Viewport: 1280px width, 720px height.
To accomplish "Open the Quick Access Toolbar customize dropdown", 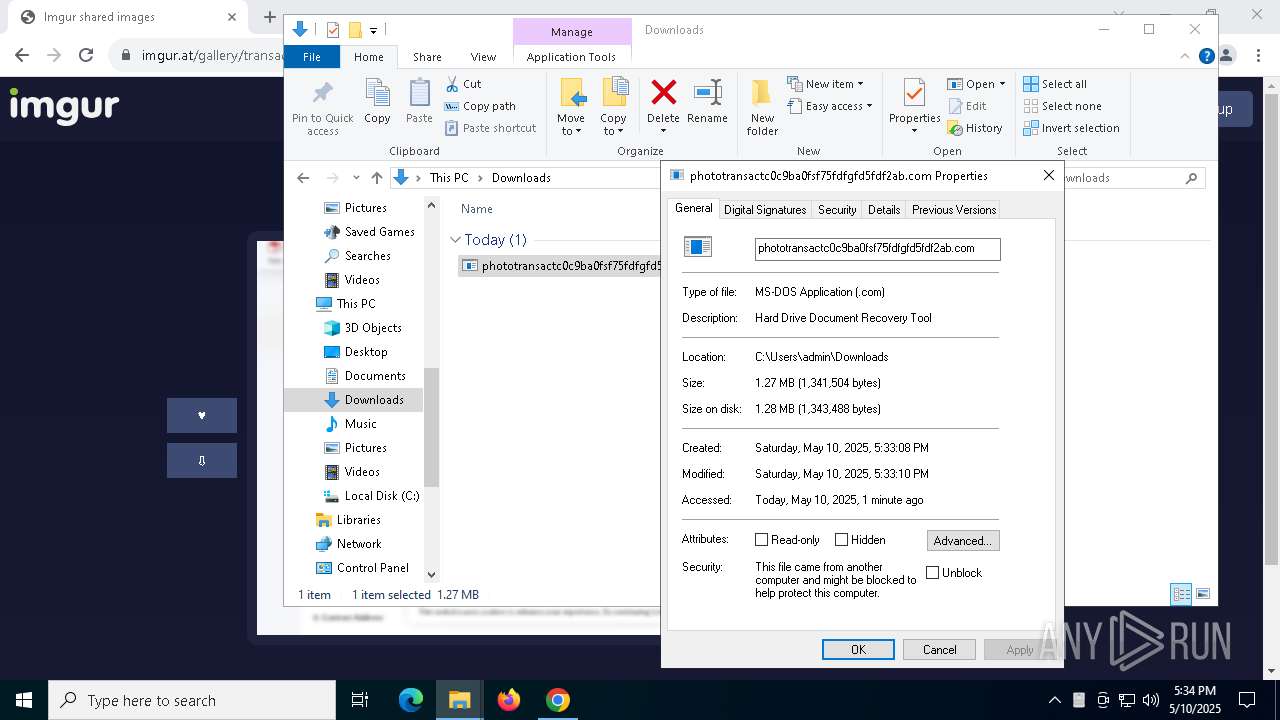I will point(373,31).
